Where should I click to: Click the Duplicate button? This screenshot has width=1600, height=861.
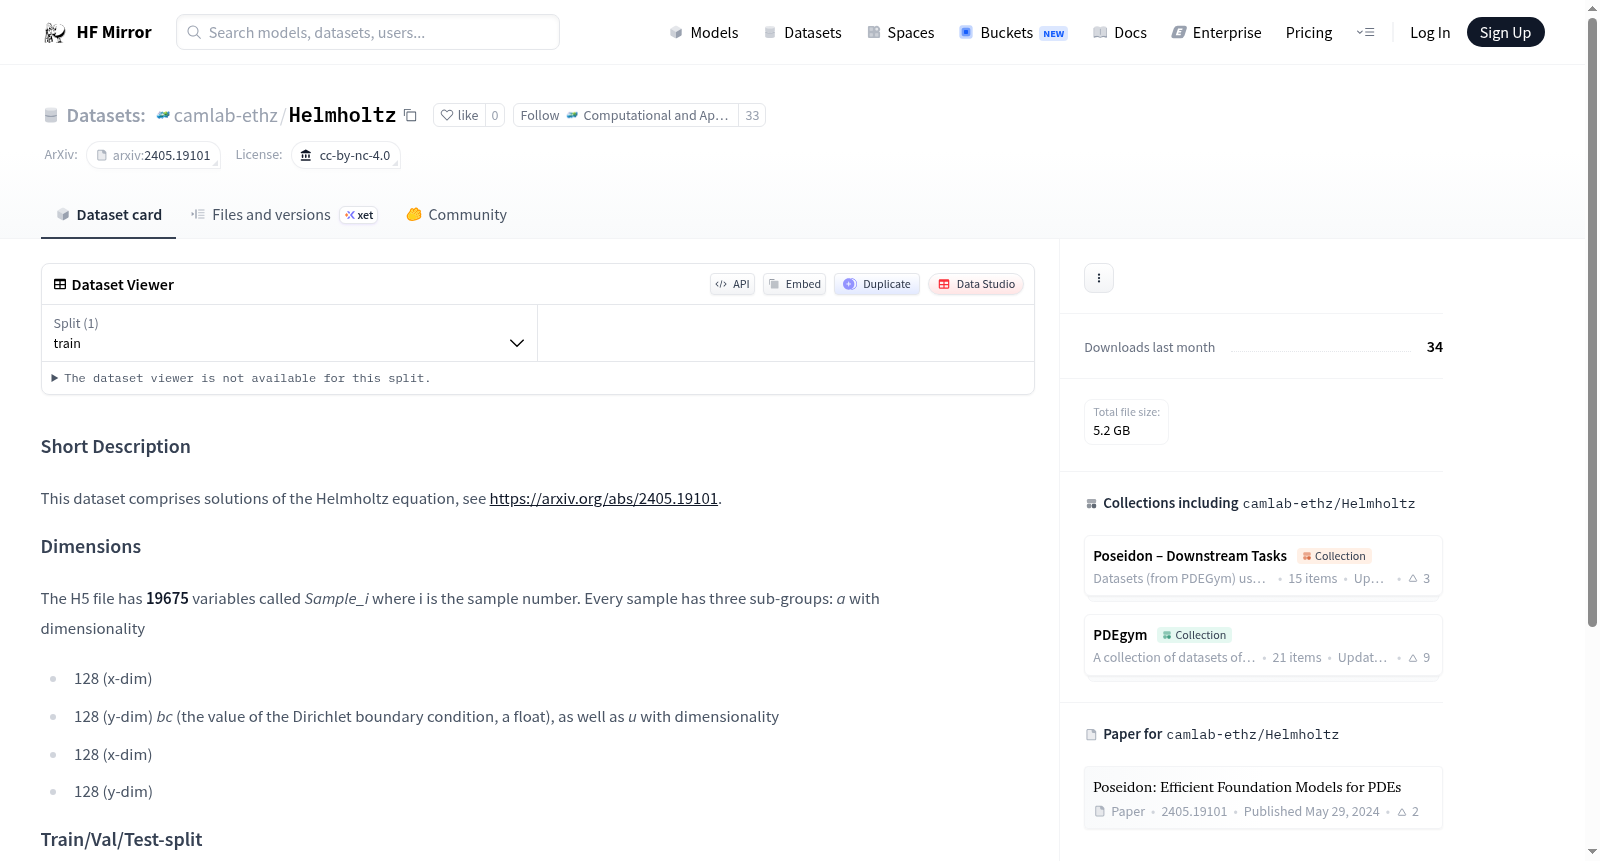coord(877,284)
